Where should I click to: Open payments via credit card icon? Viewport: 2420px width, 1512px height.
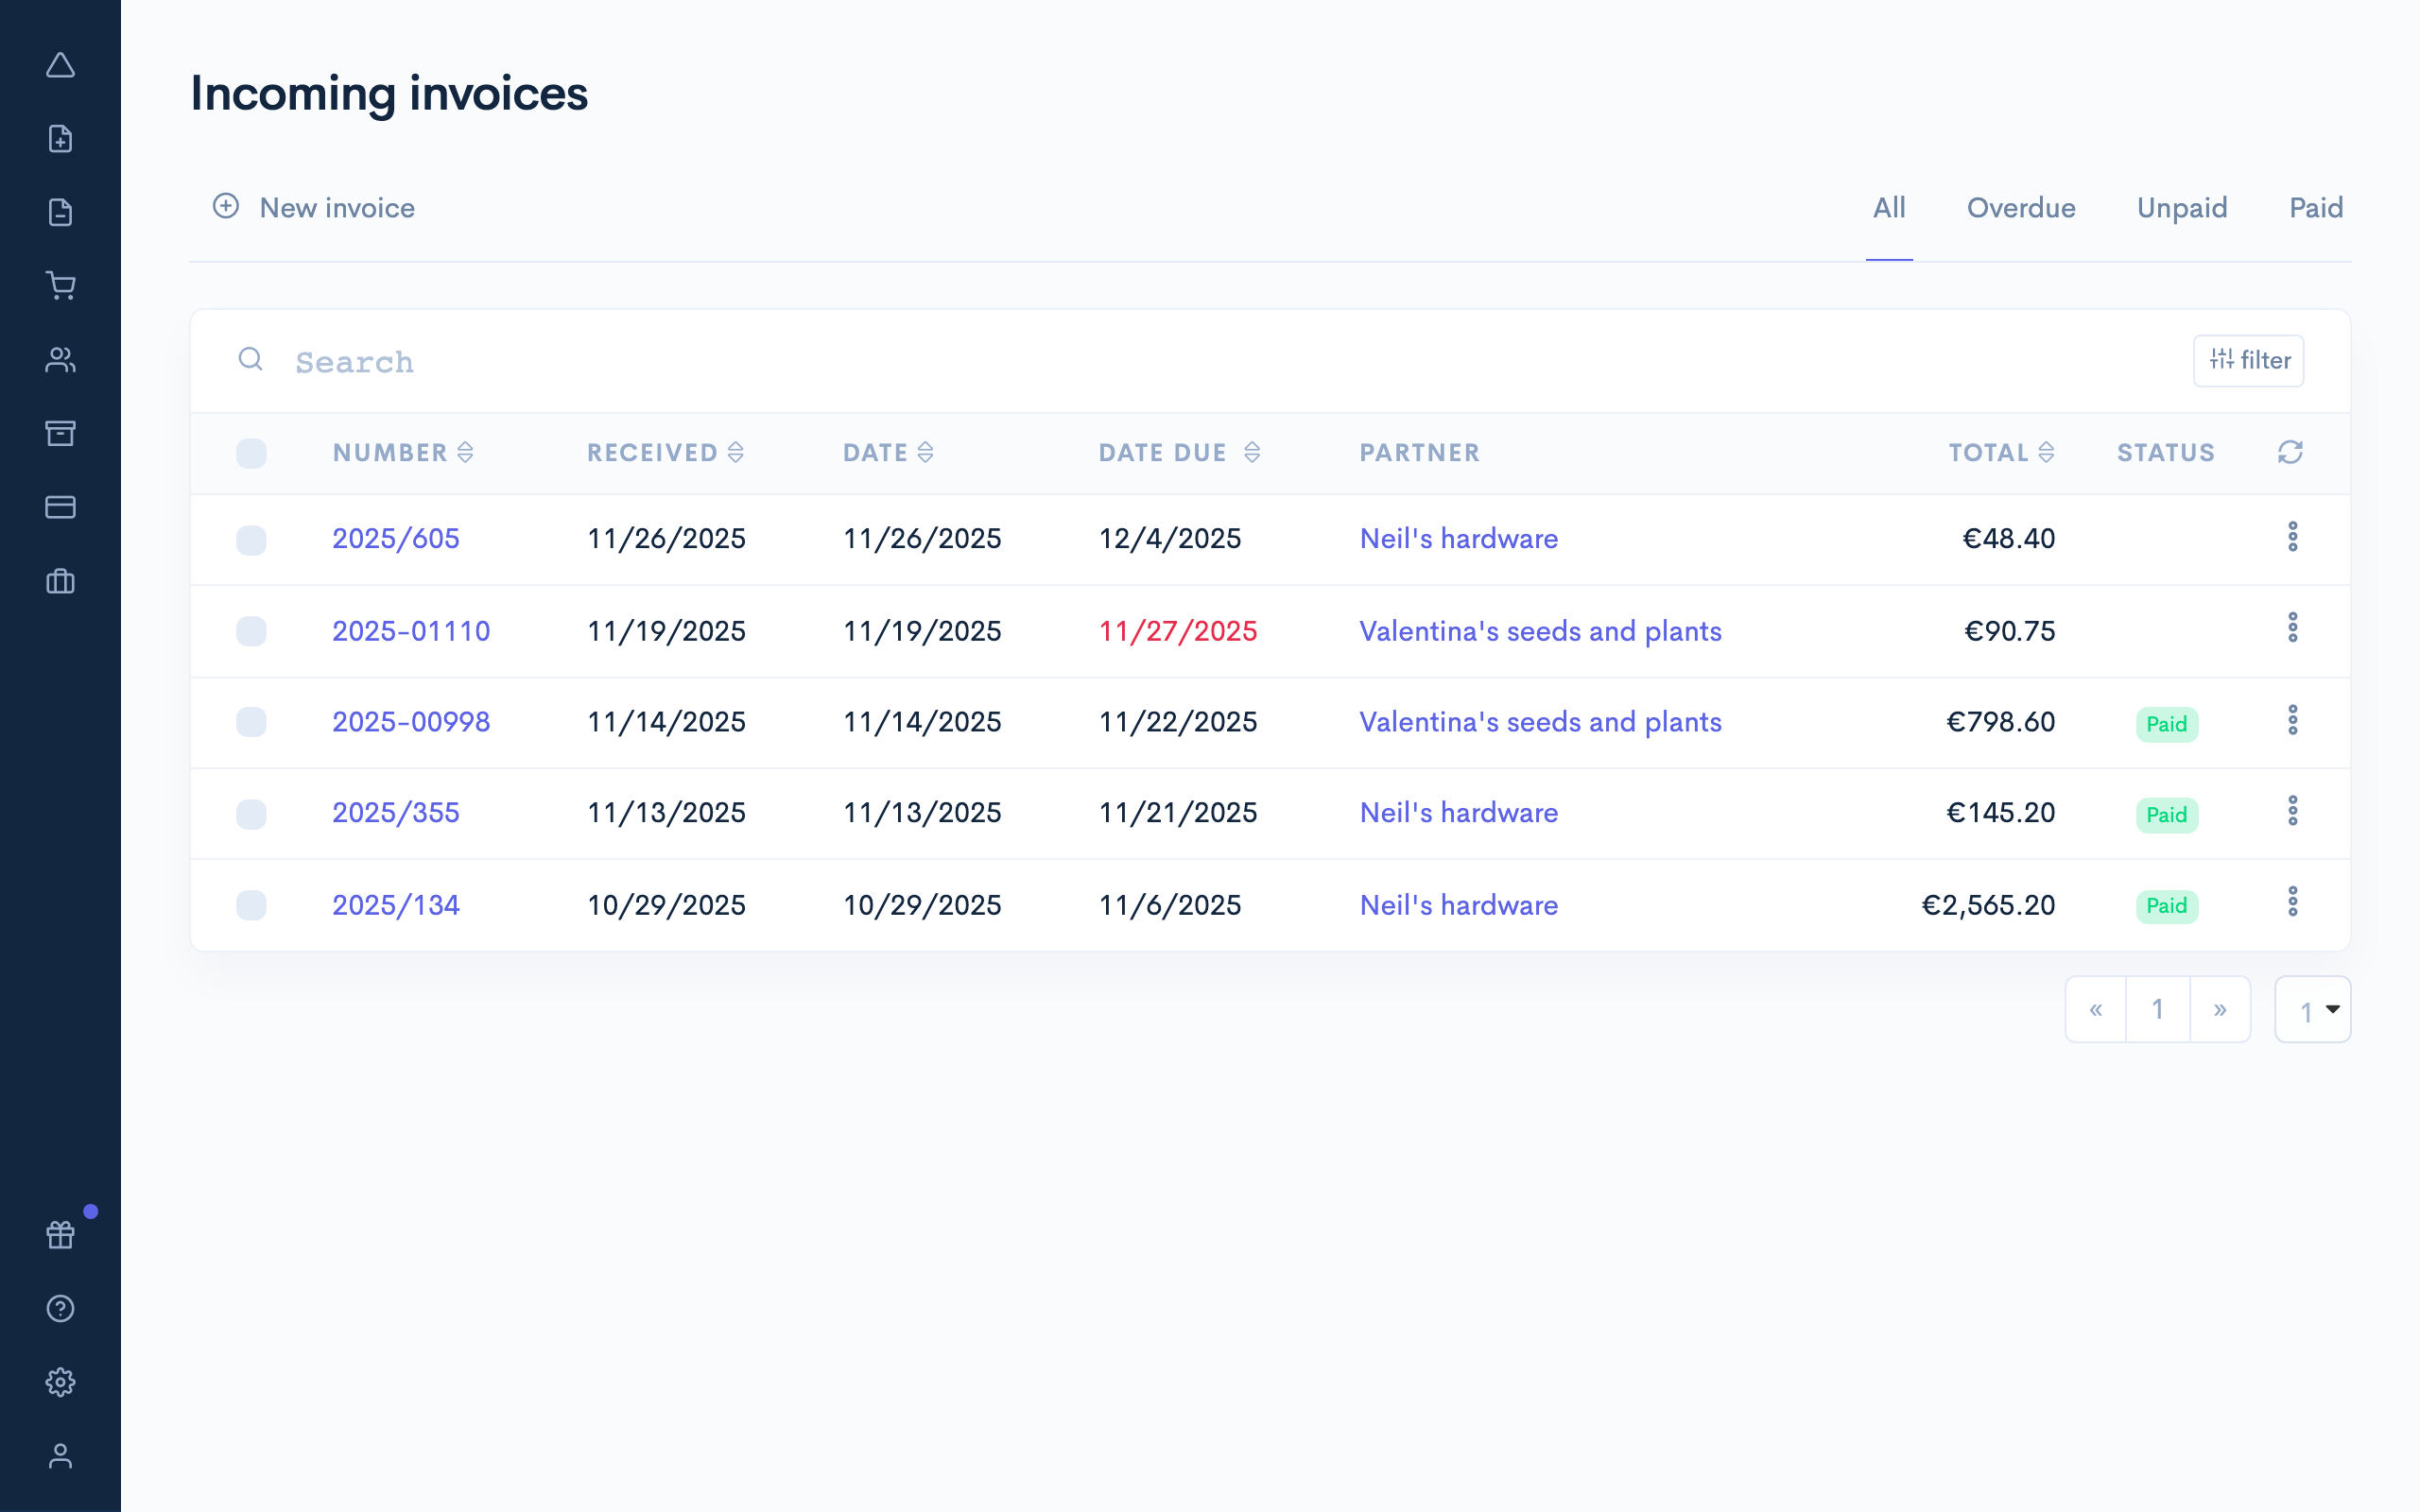tap(61, 507)
